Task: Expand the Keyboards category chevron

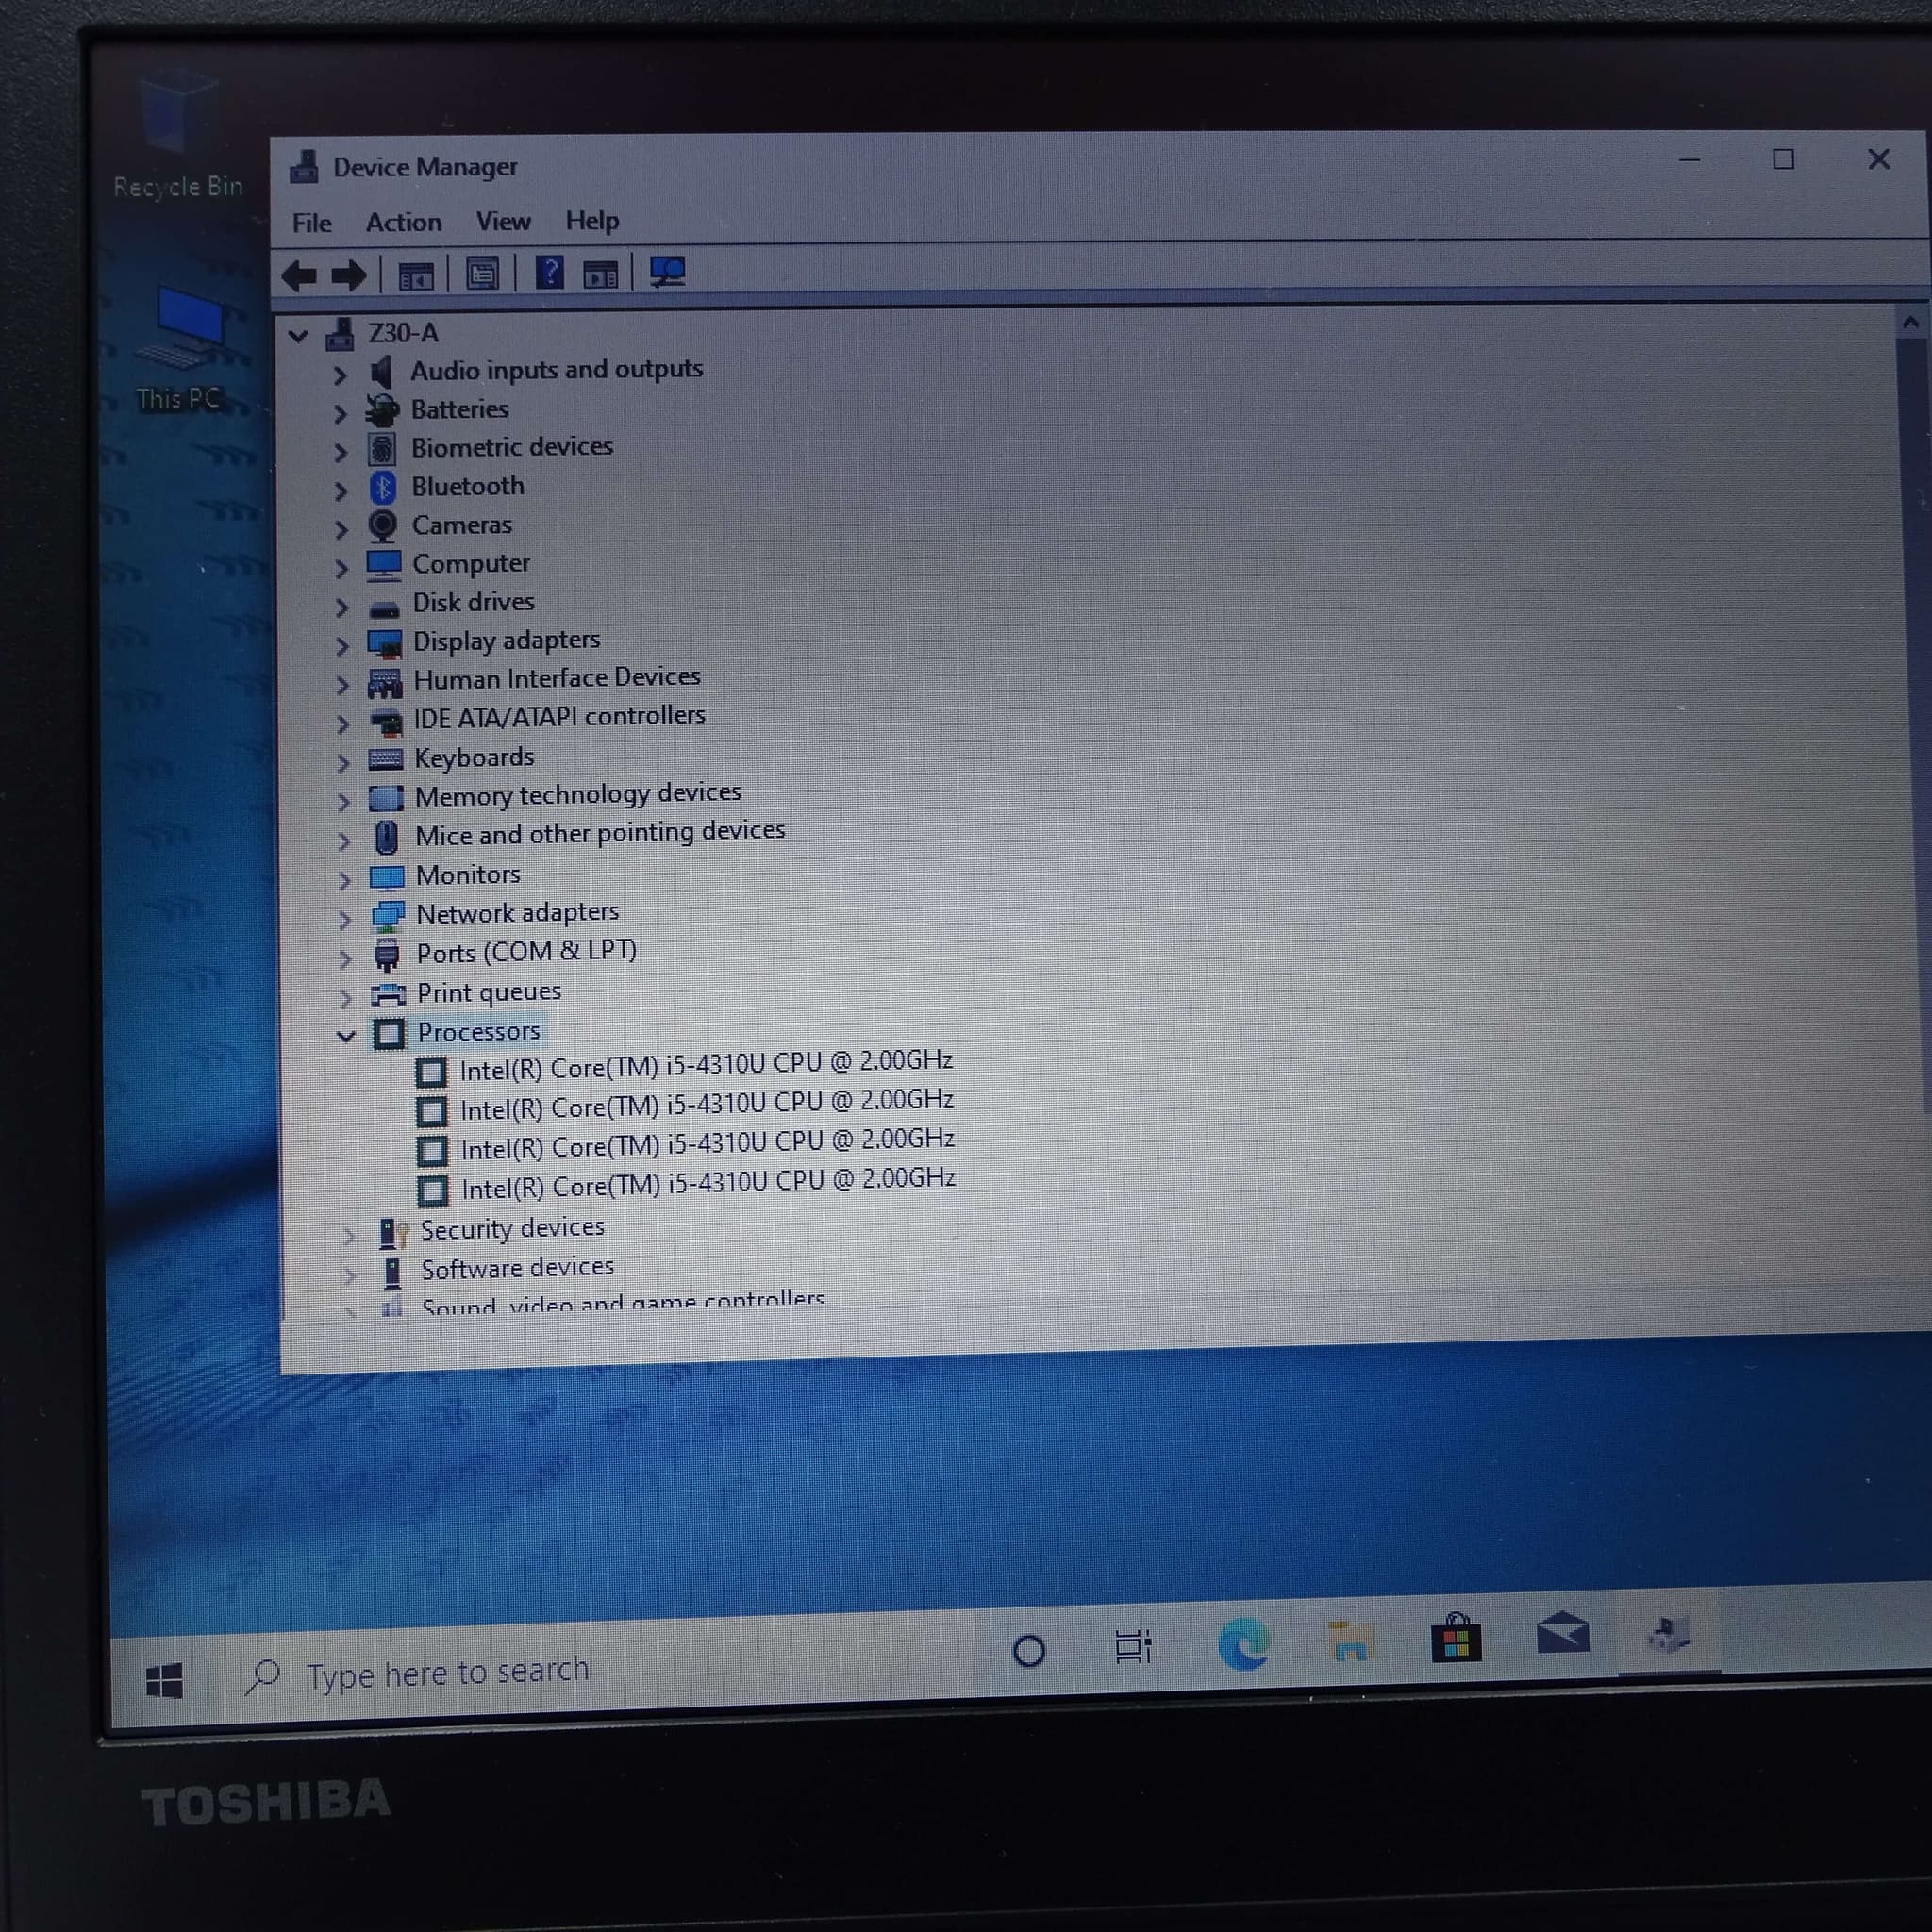Action: [343, 762]
